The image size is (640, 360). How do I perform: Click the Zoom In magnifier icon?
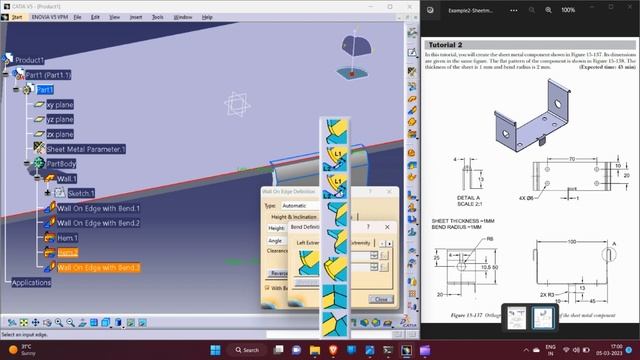(x=59, y=323)
